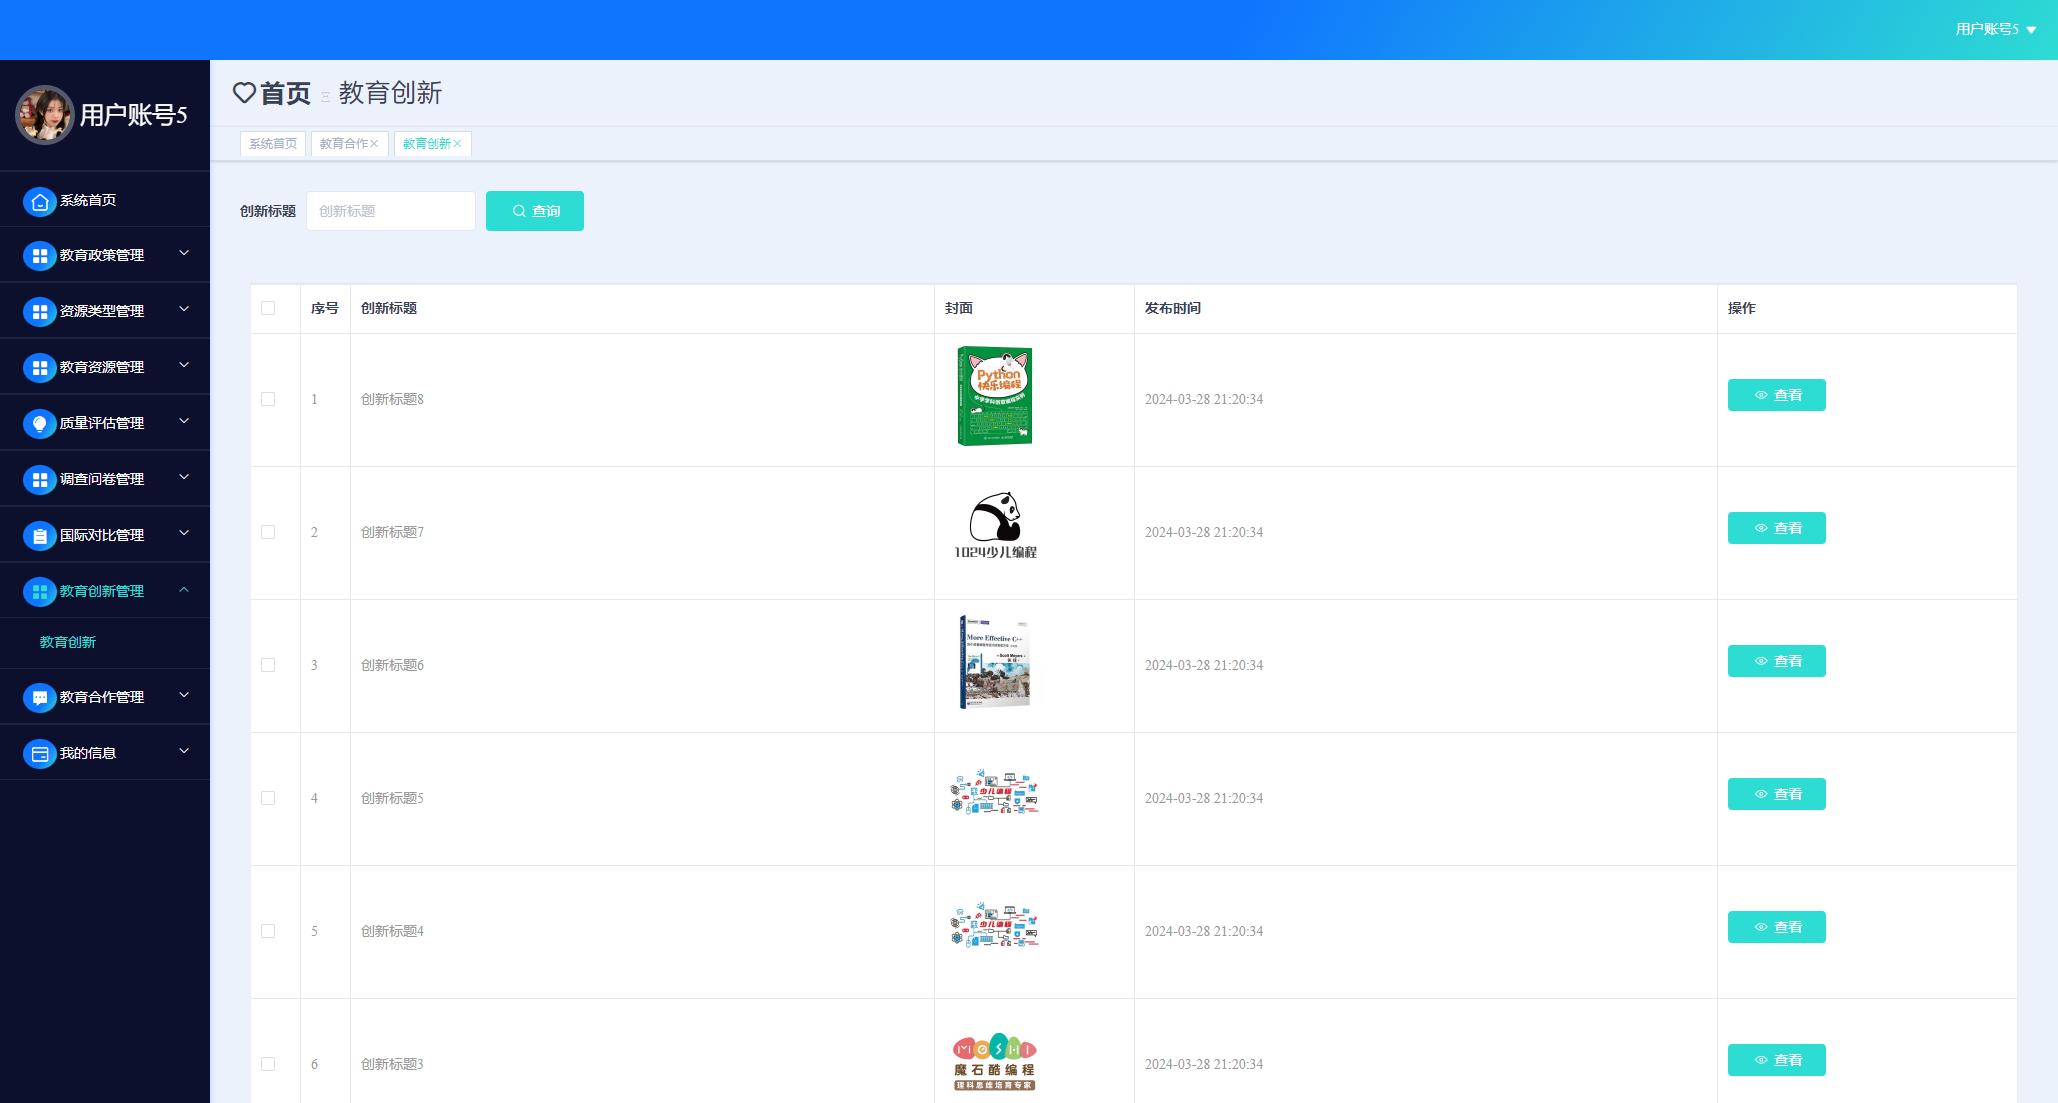Click the 质量评估管理 bulb icon

pos(39,425)
